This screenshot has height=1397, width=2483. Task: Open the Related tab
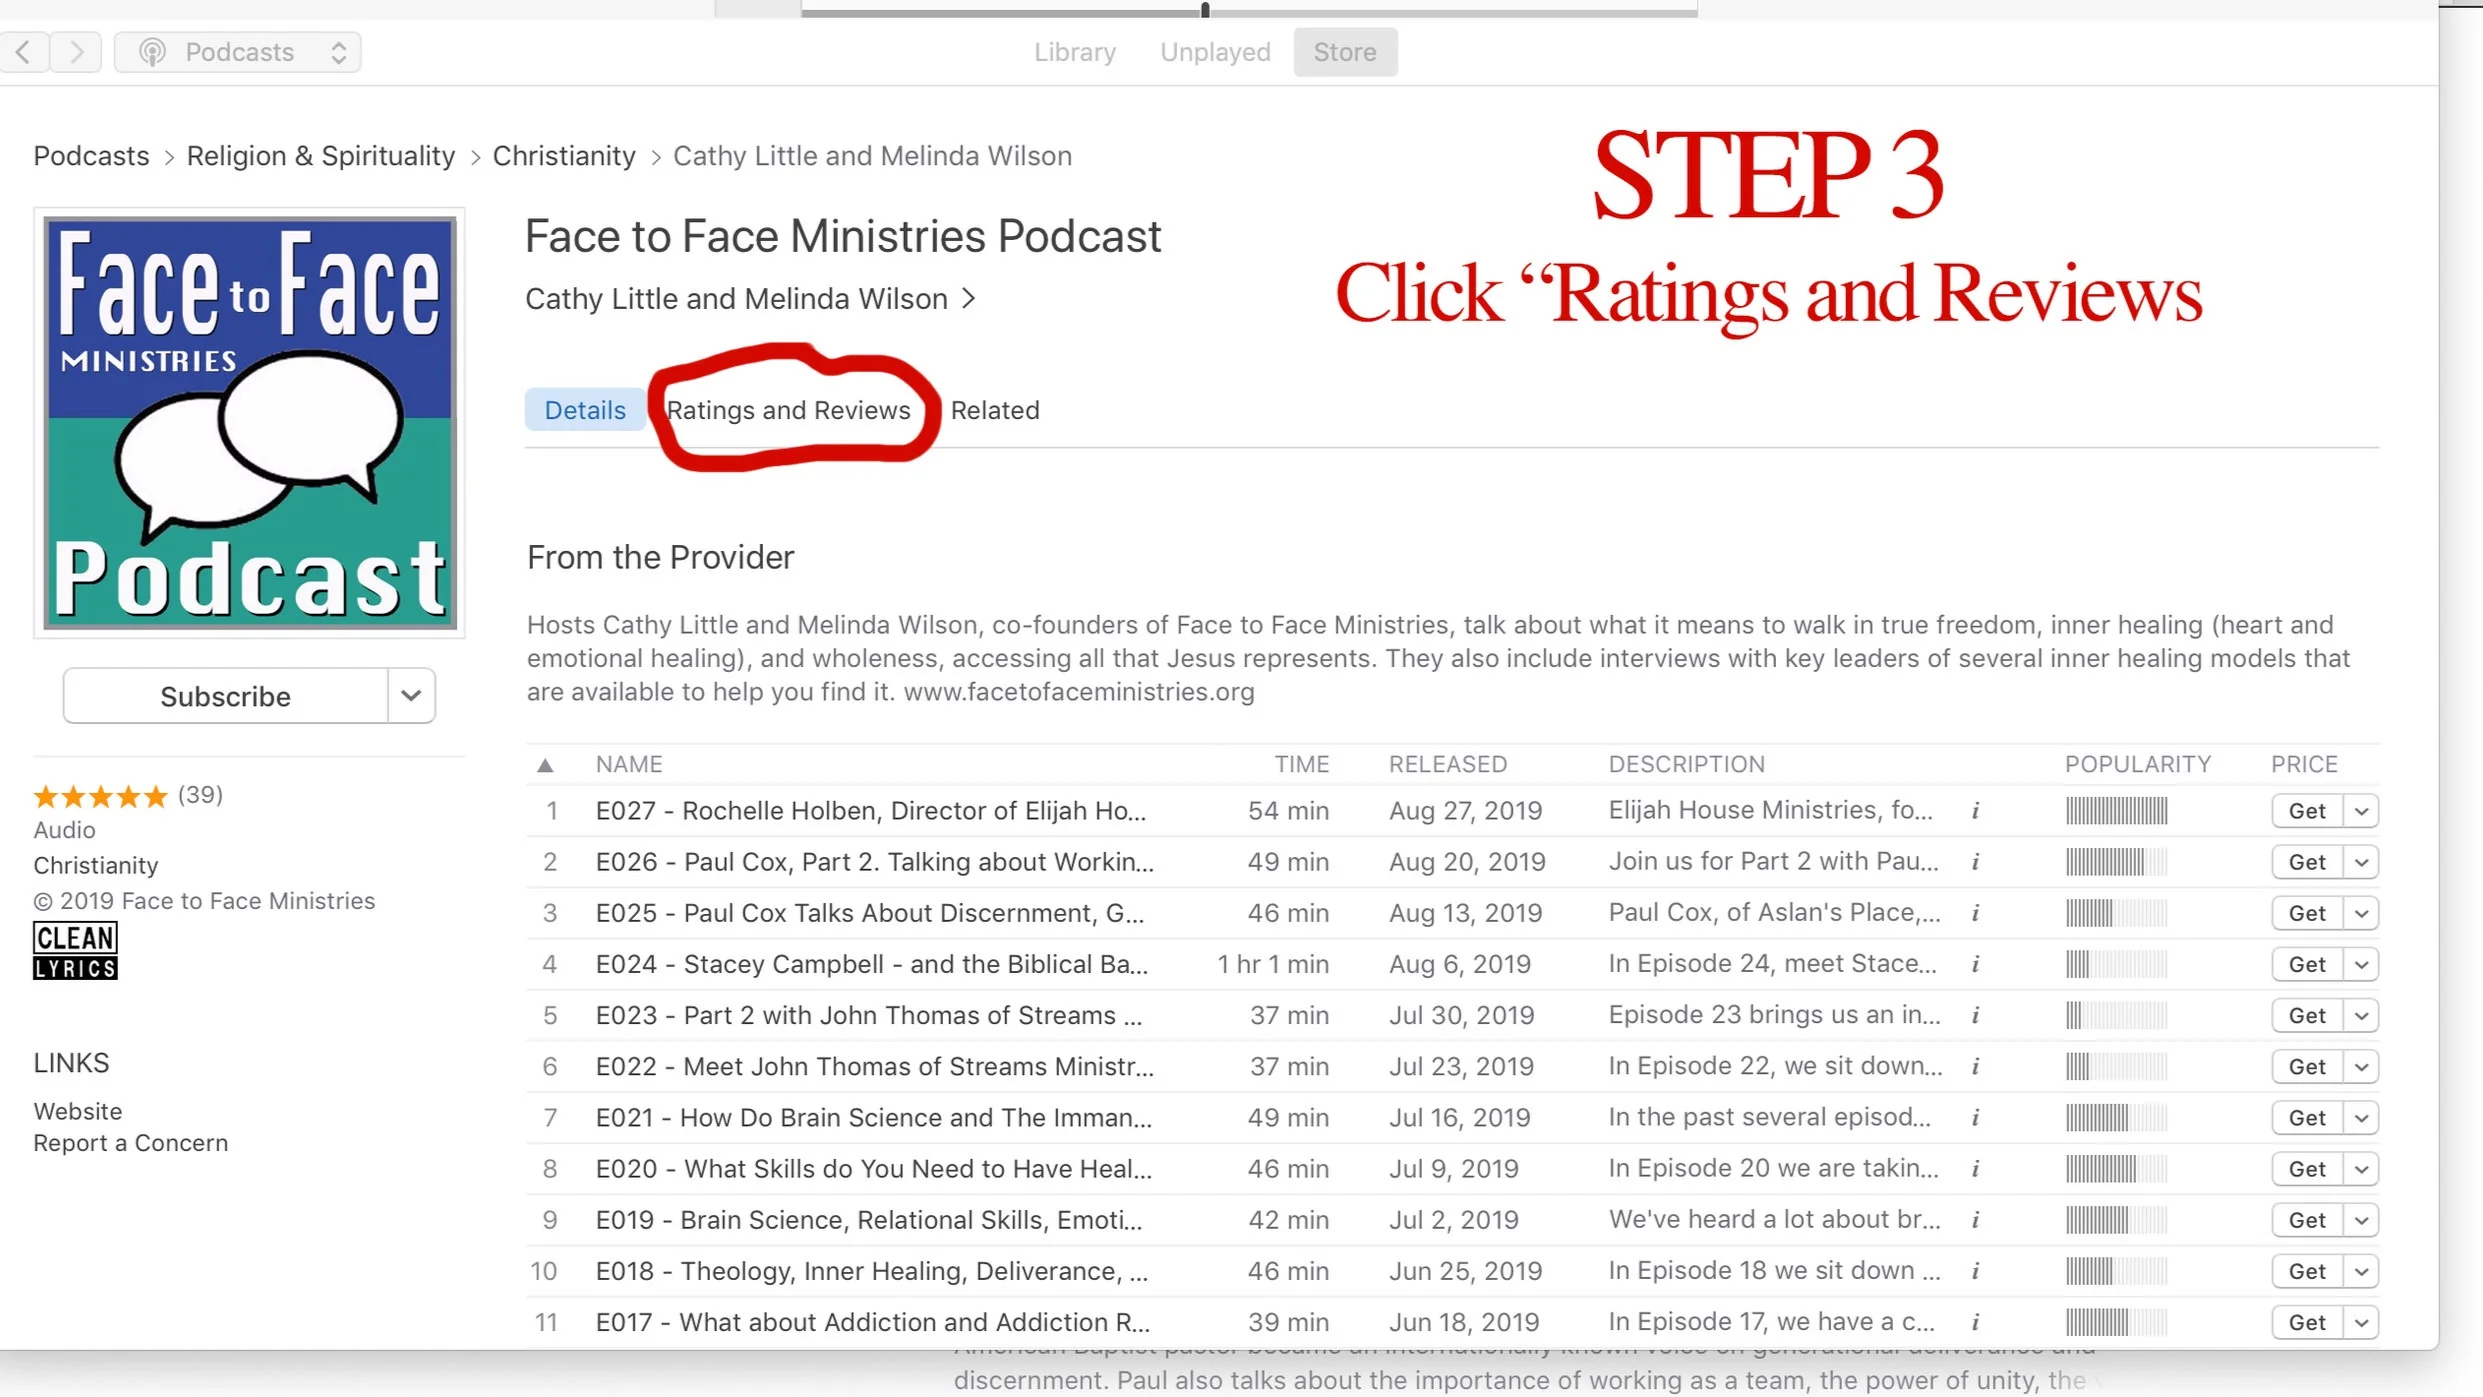[x=995, y=410]
